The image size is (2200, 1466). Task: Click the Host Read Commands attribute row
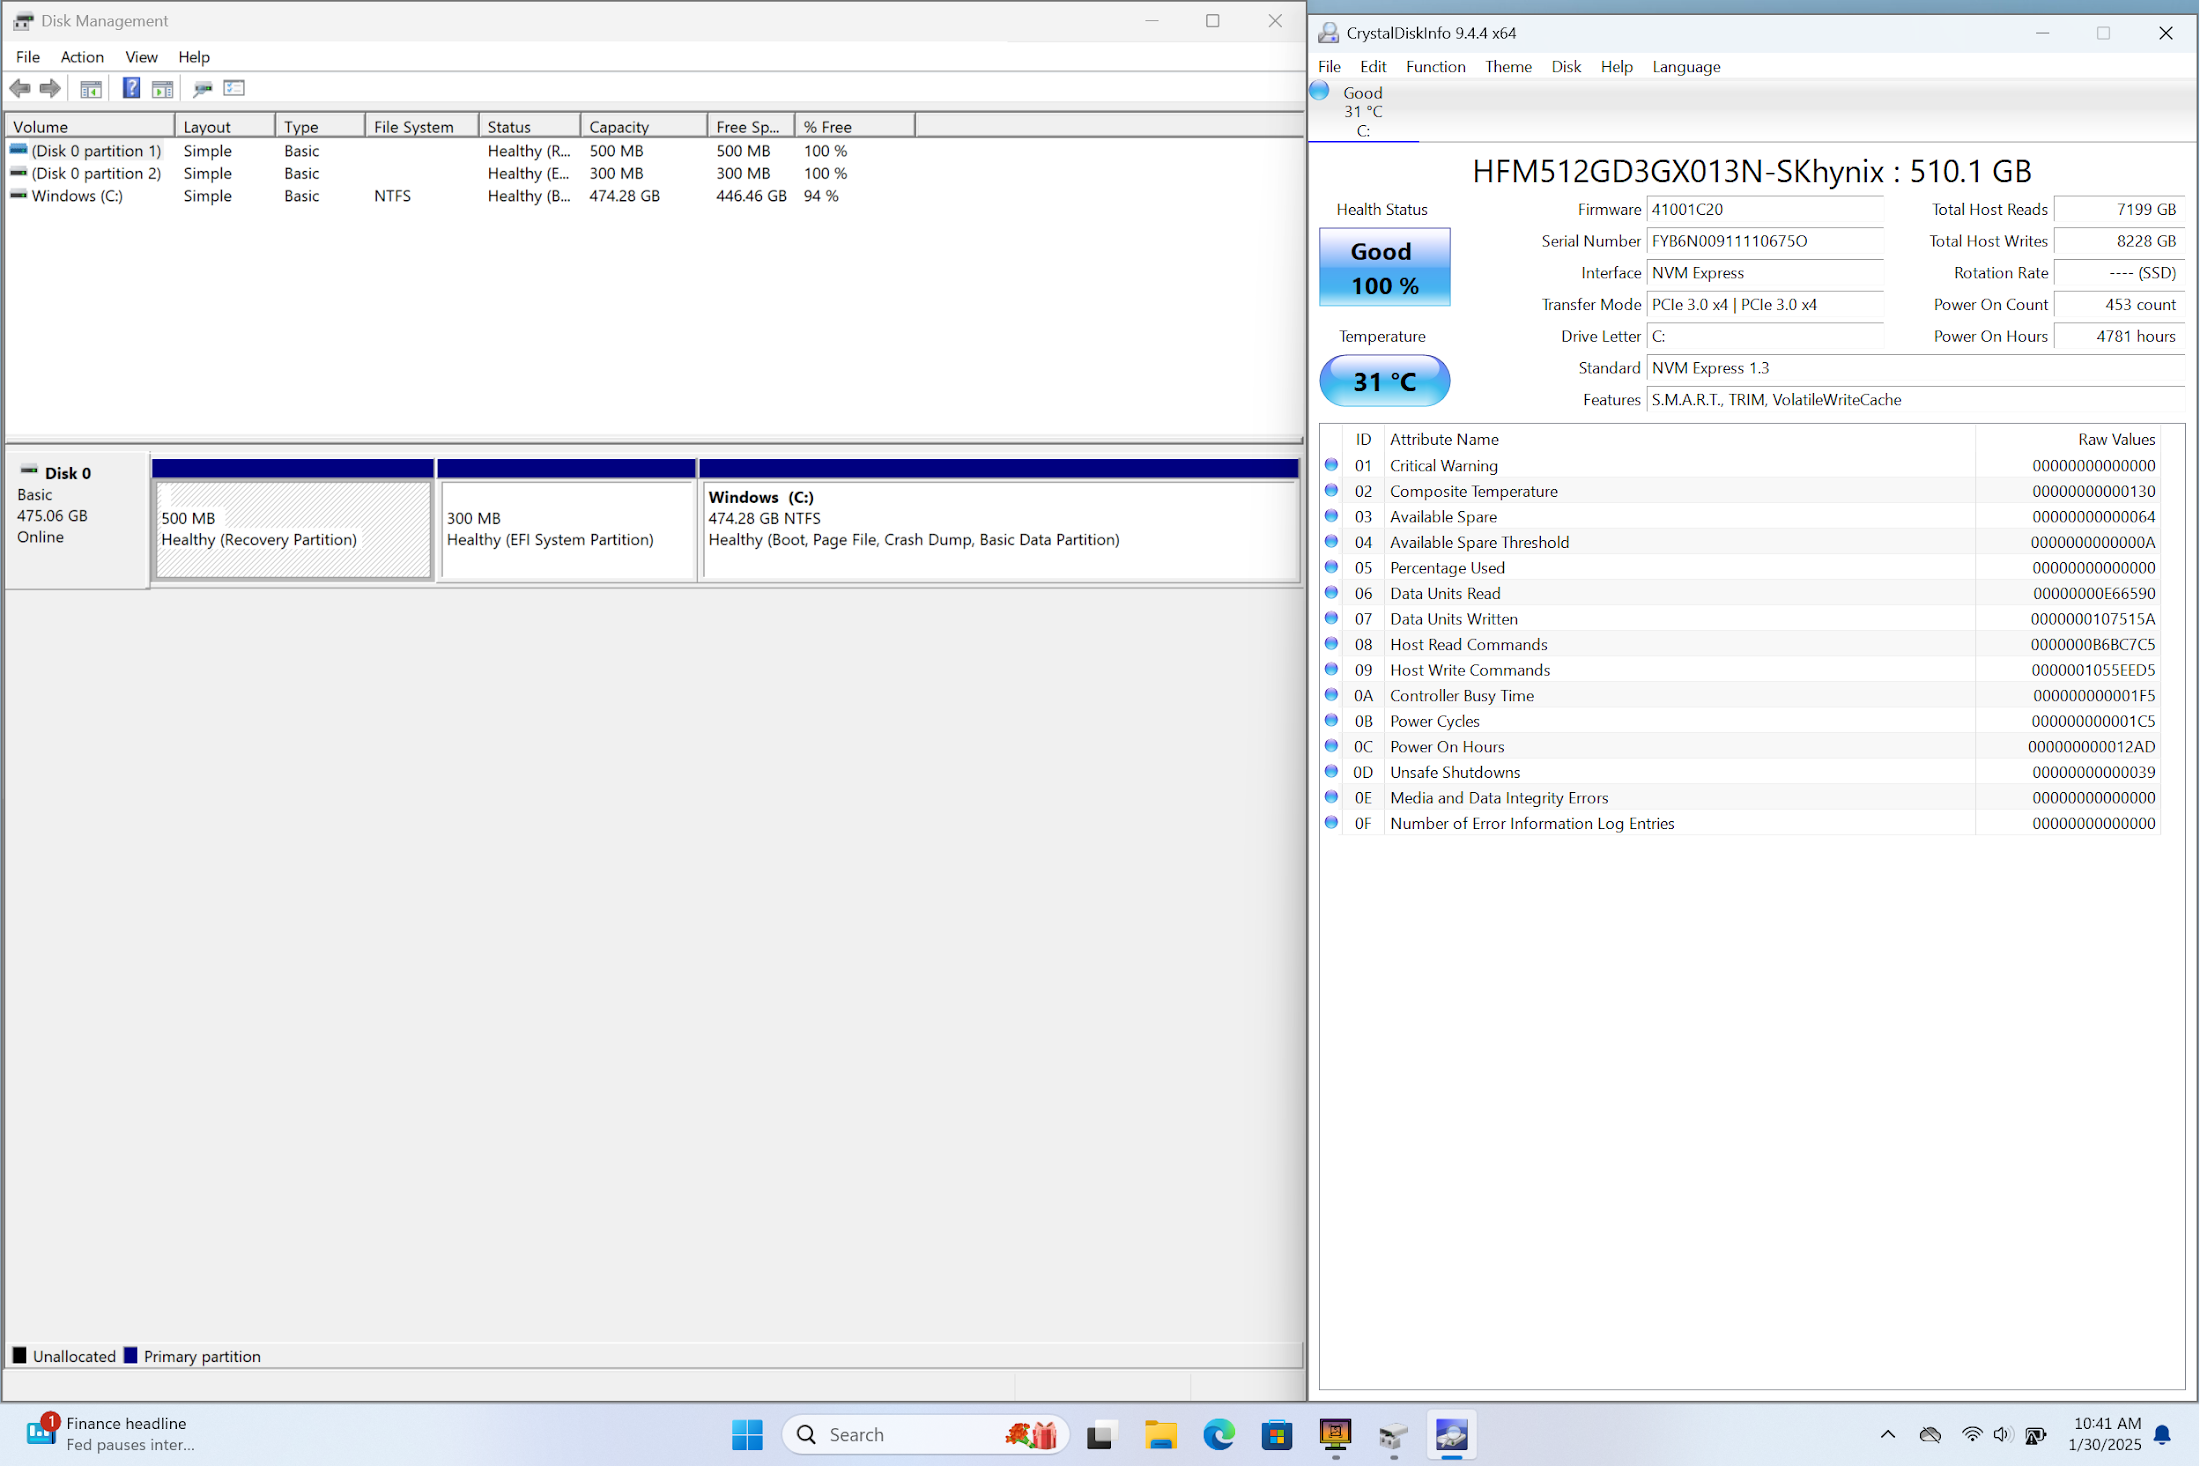click(x=1740, y=644)
